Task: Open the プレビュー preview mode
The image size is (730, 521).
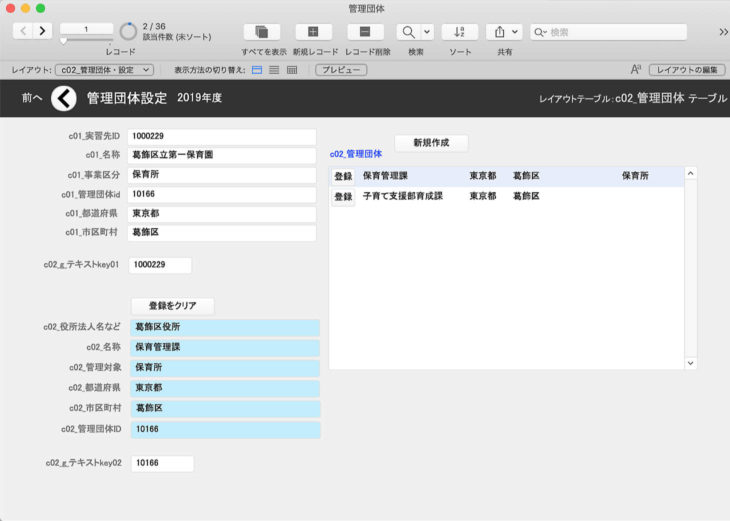Action: (340, 70)
